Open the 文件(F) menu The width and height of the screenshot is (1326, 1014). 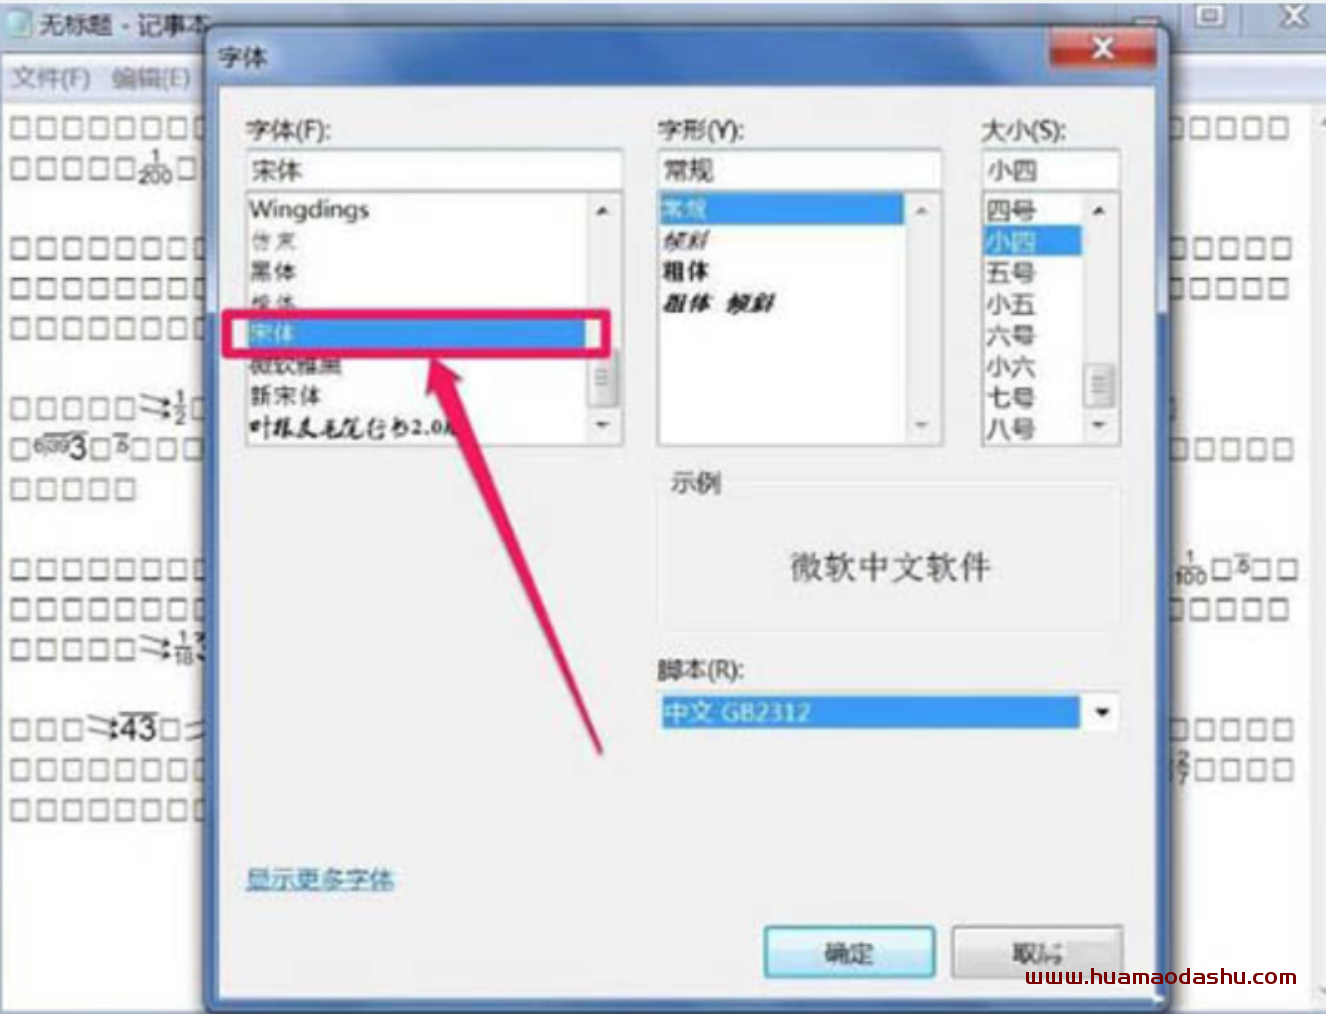pyautogui.click(x=50, y=78)
